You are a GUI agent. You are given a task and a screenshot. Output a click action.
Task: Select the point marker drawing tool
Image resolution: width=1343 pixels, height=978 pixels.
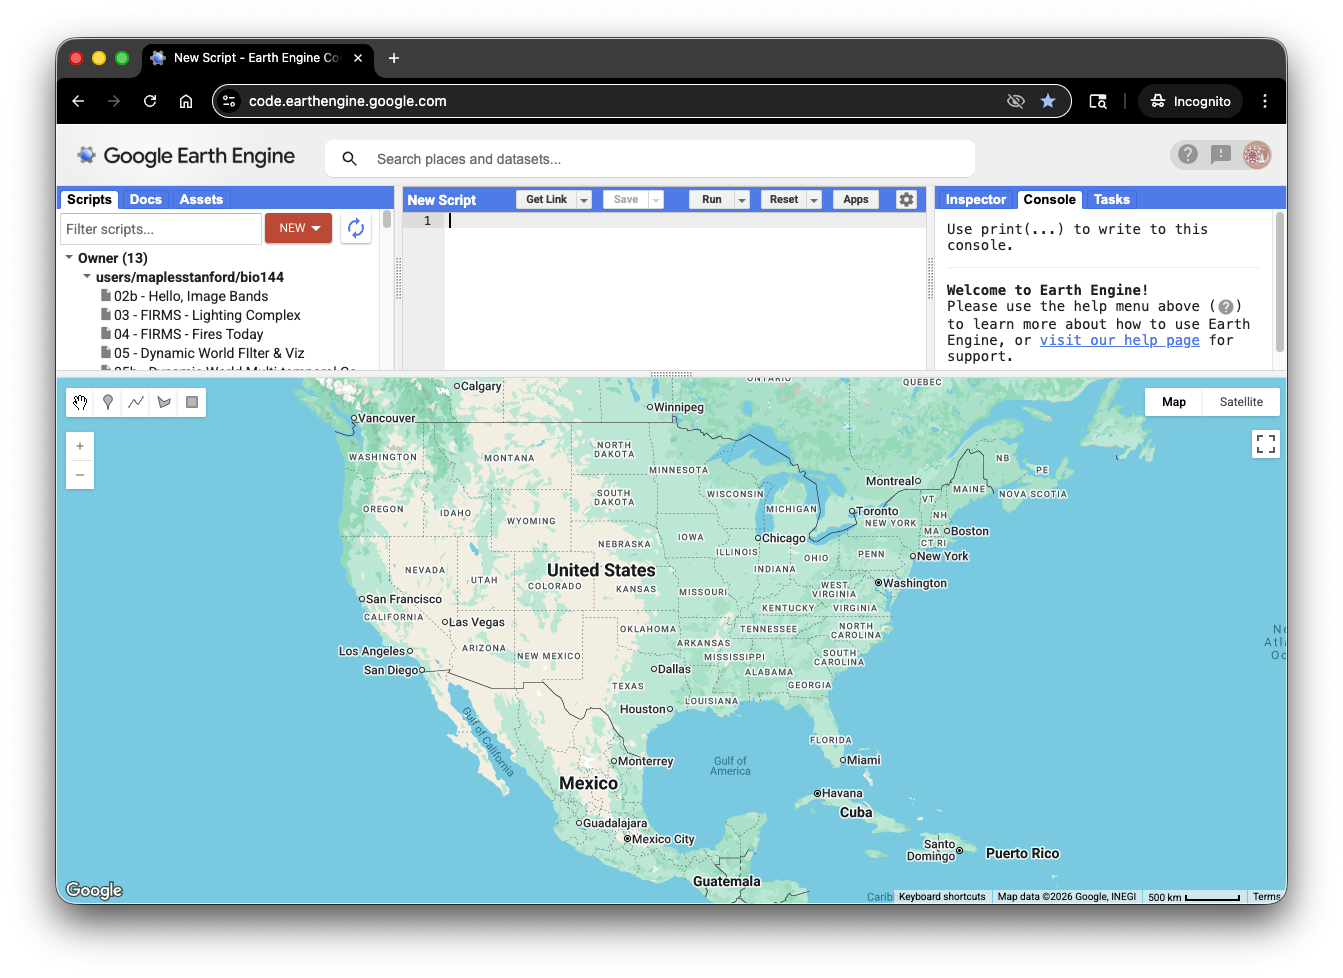(x=108, y=402)
